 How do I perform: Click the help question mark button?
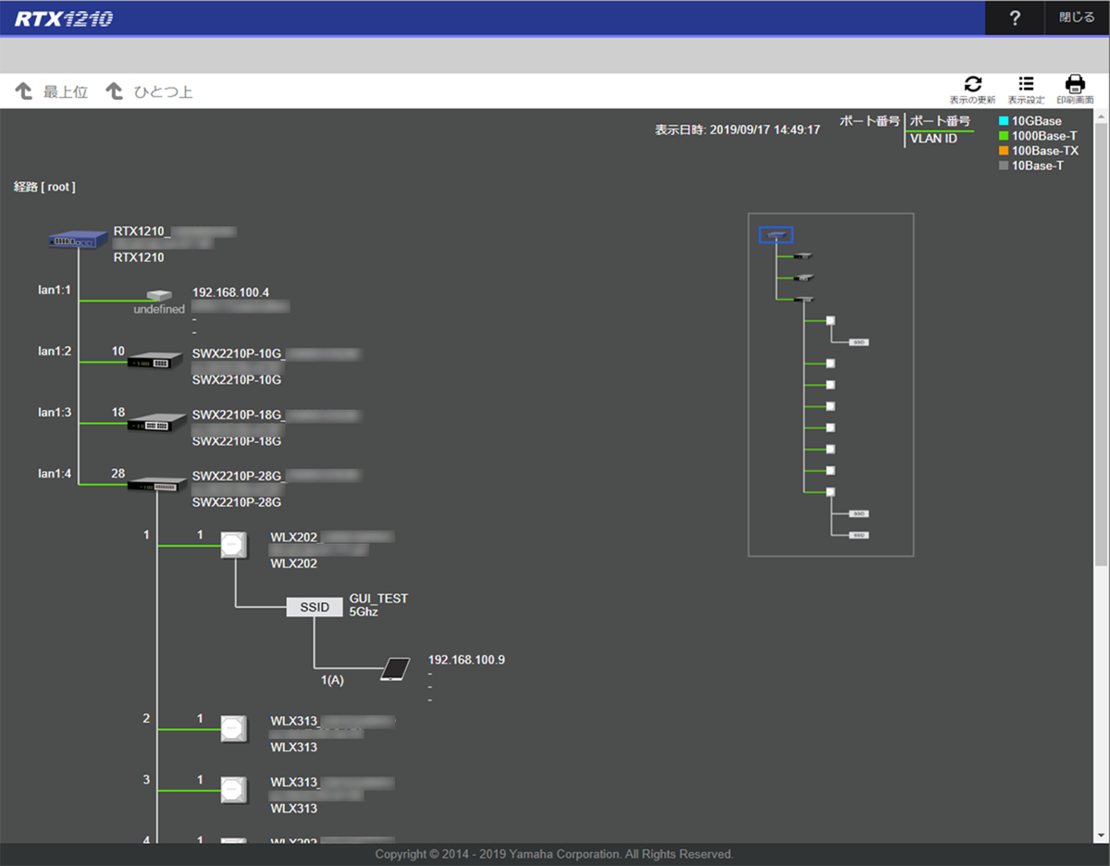pos(1014,18)
